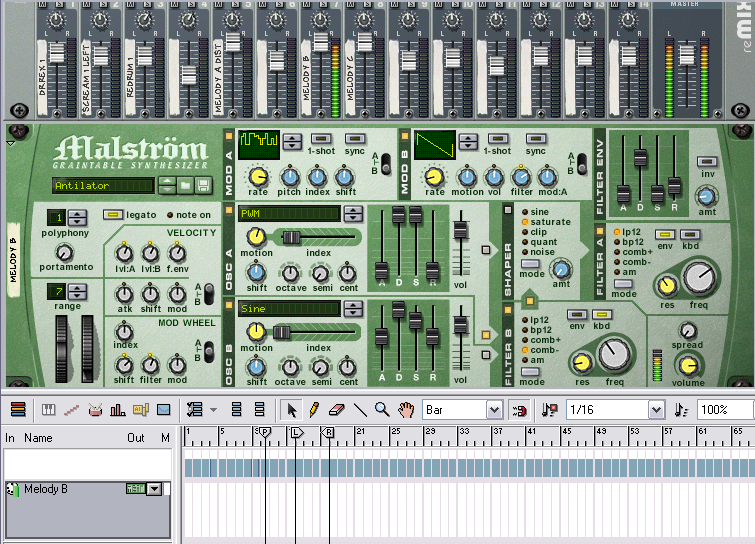Click the Shaper mode button
Screen dimensions: 755x544
(x=530, y=264)
